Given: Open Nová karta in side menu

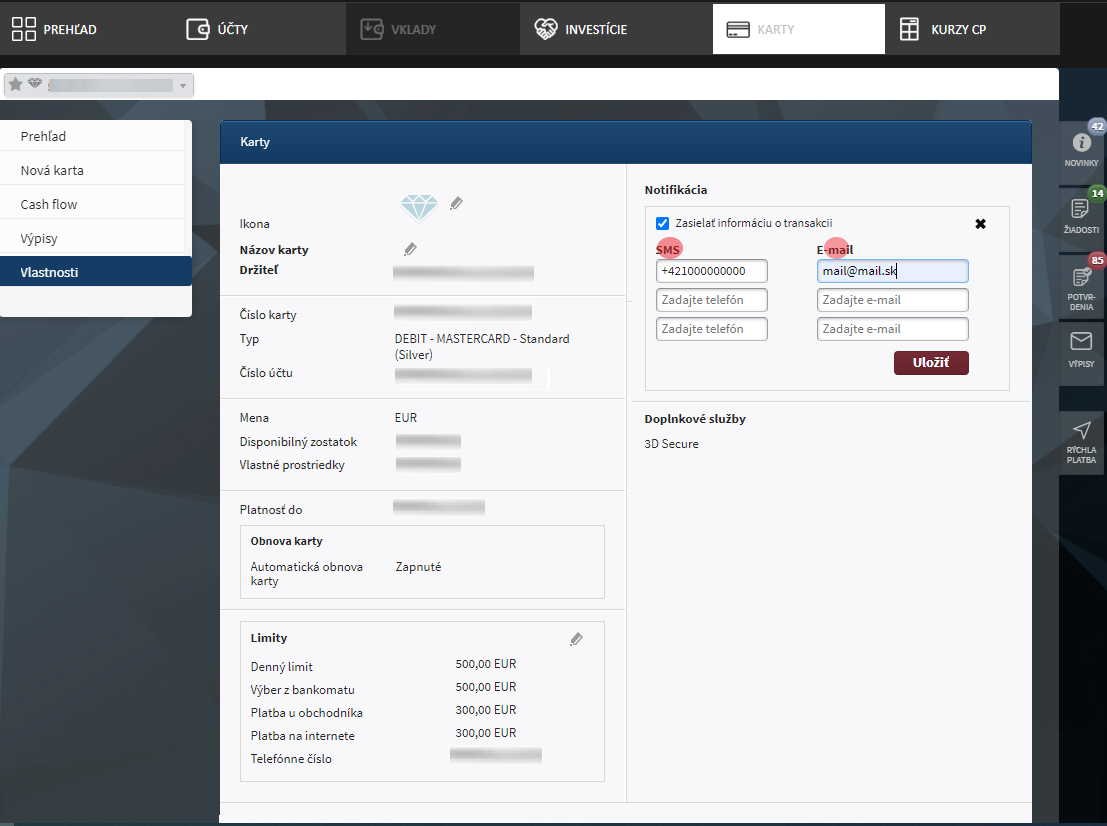Looking at the screenshot, I should click(52, 170).
